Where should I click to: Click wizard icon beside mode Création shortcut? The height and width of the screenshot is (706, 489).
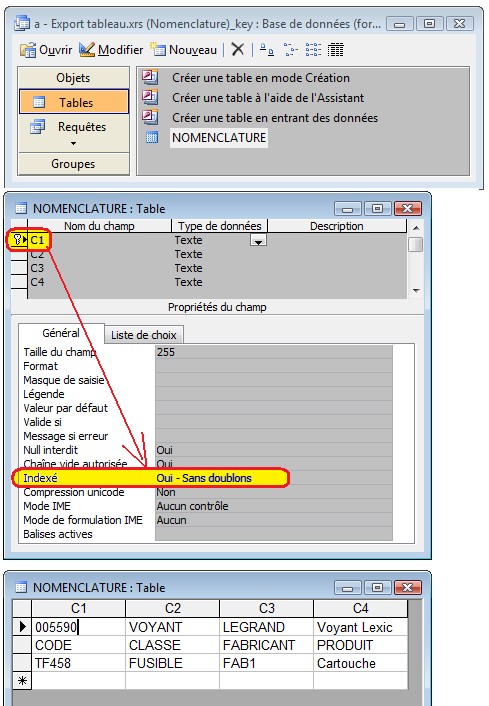coord(150,77)
